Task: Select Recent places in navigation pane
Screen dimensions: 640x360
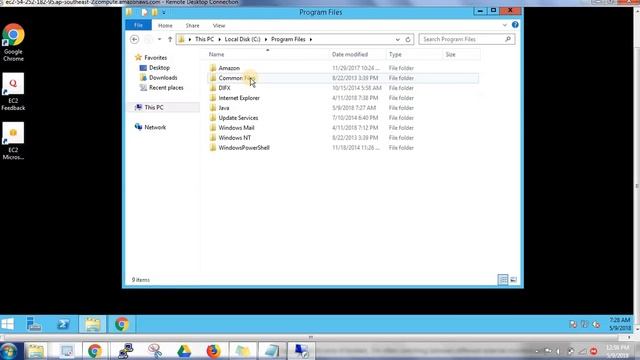Action: [166, 88]
